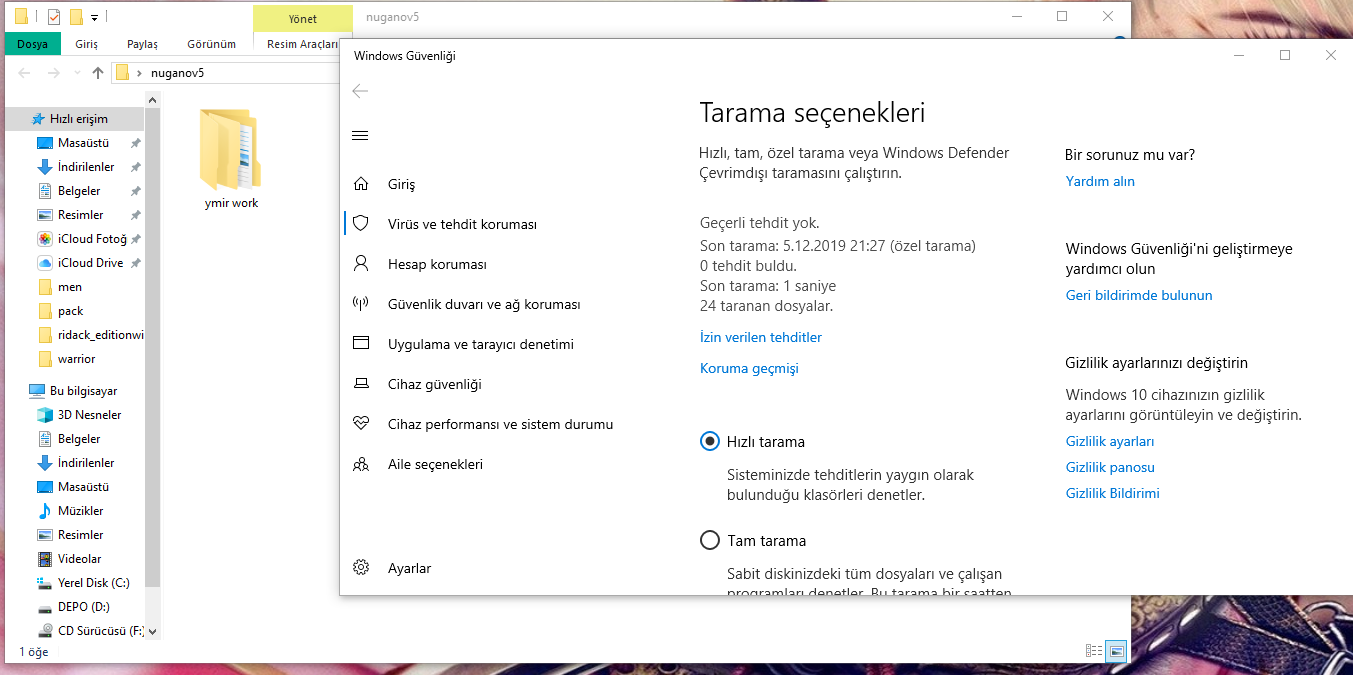Click the Yerel Disk (C:) drive icon
This screenshot has height=675, width=1353.
click(x=45, y=583)
